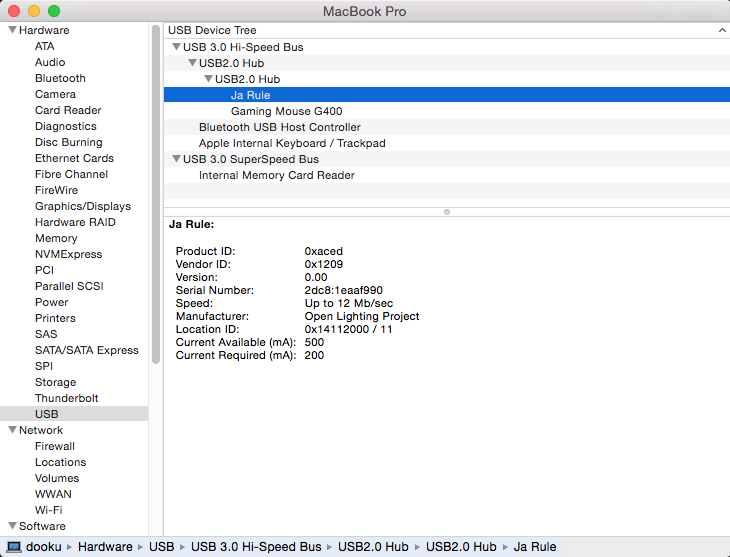
Task: Open Graphics/Displays hardware category
Action: click(82, 206)
